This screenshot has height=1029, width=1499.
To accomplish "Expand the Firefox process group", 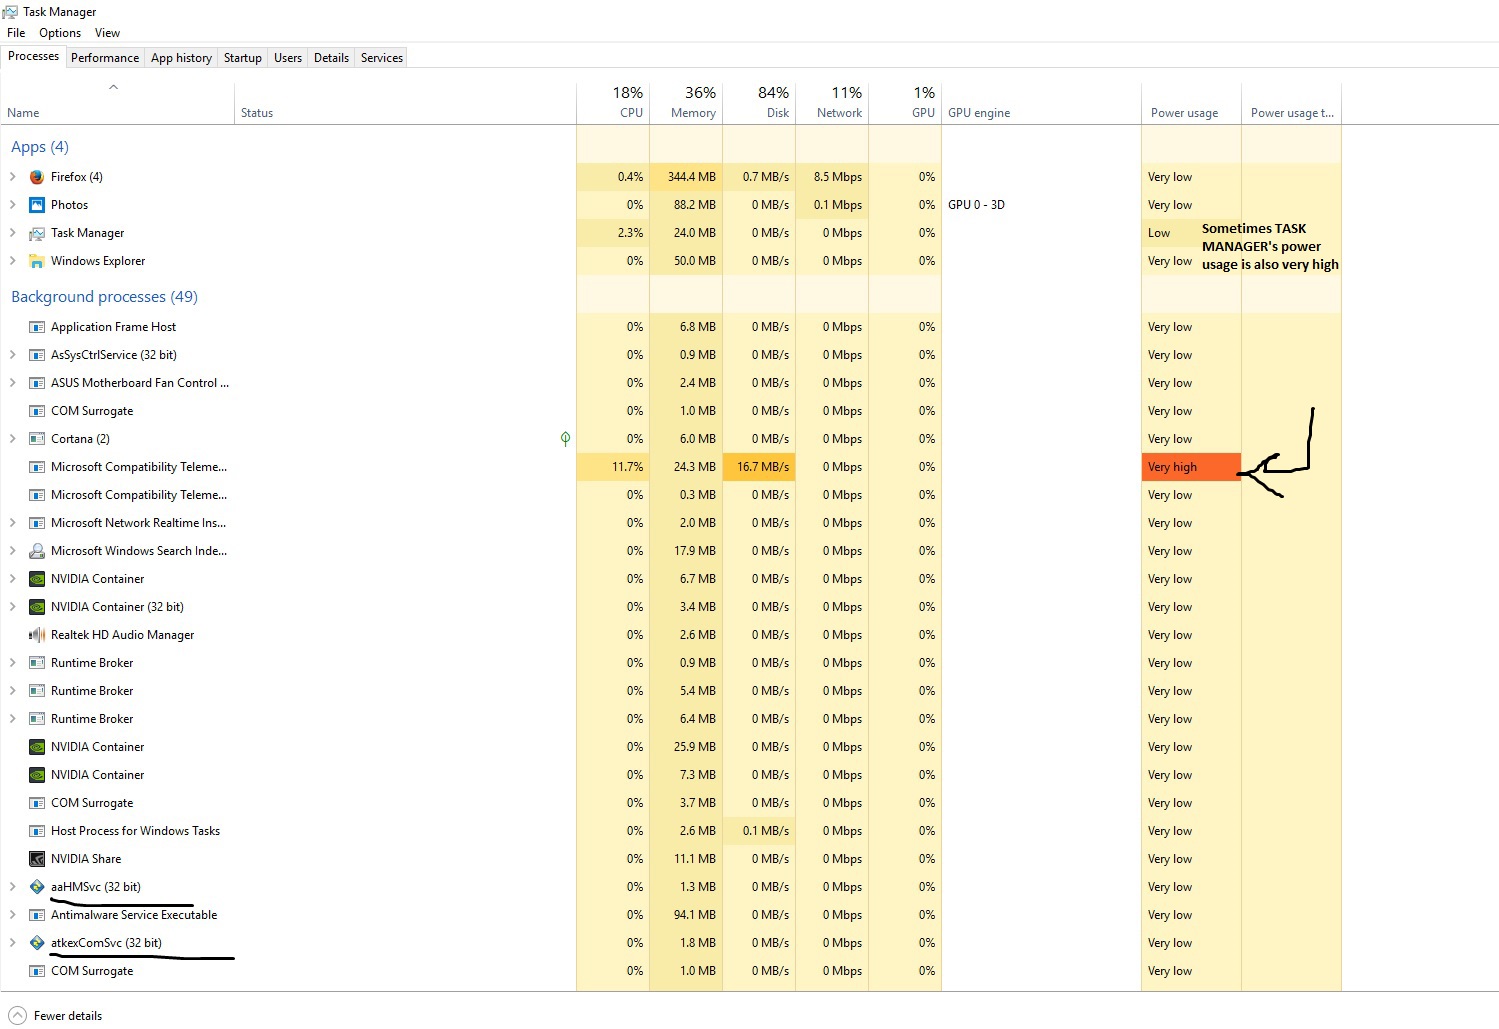I will [x=12, y=177].
